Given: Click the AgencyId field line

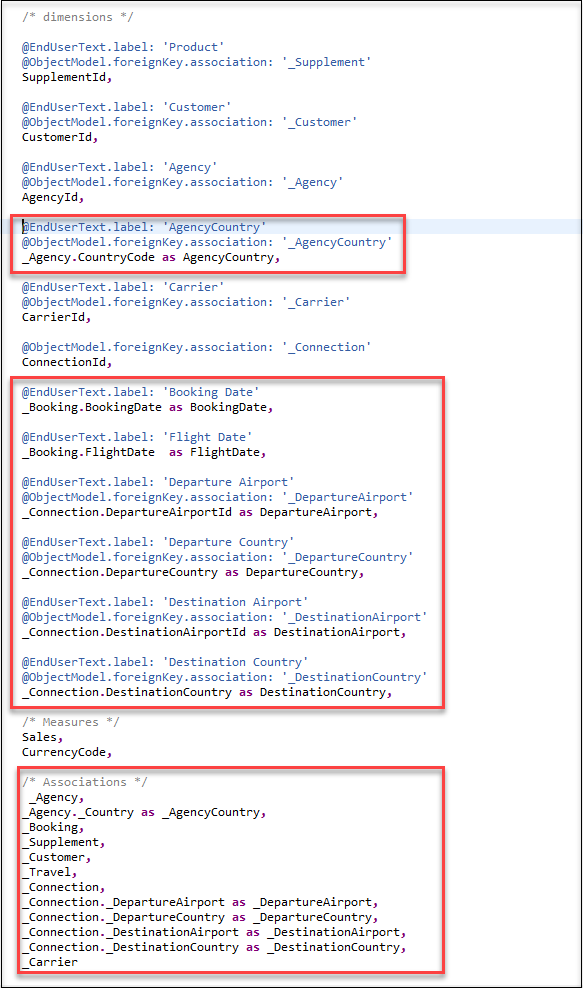Looking at the screenshot, I should click(54, 197).
